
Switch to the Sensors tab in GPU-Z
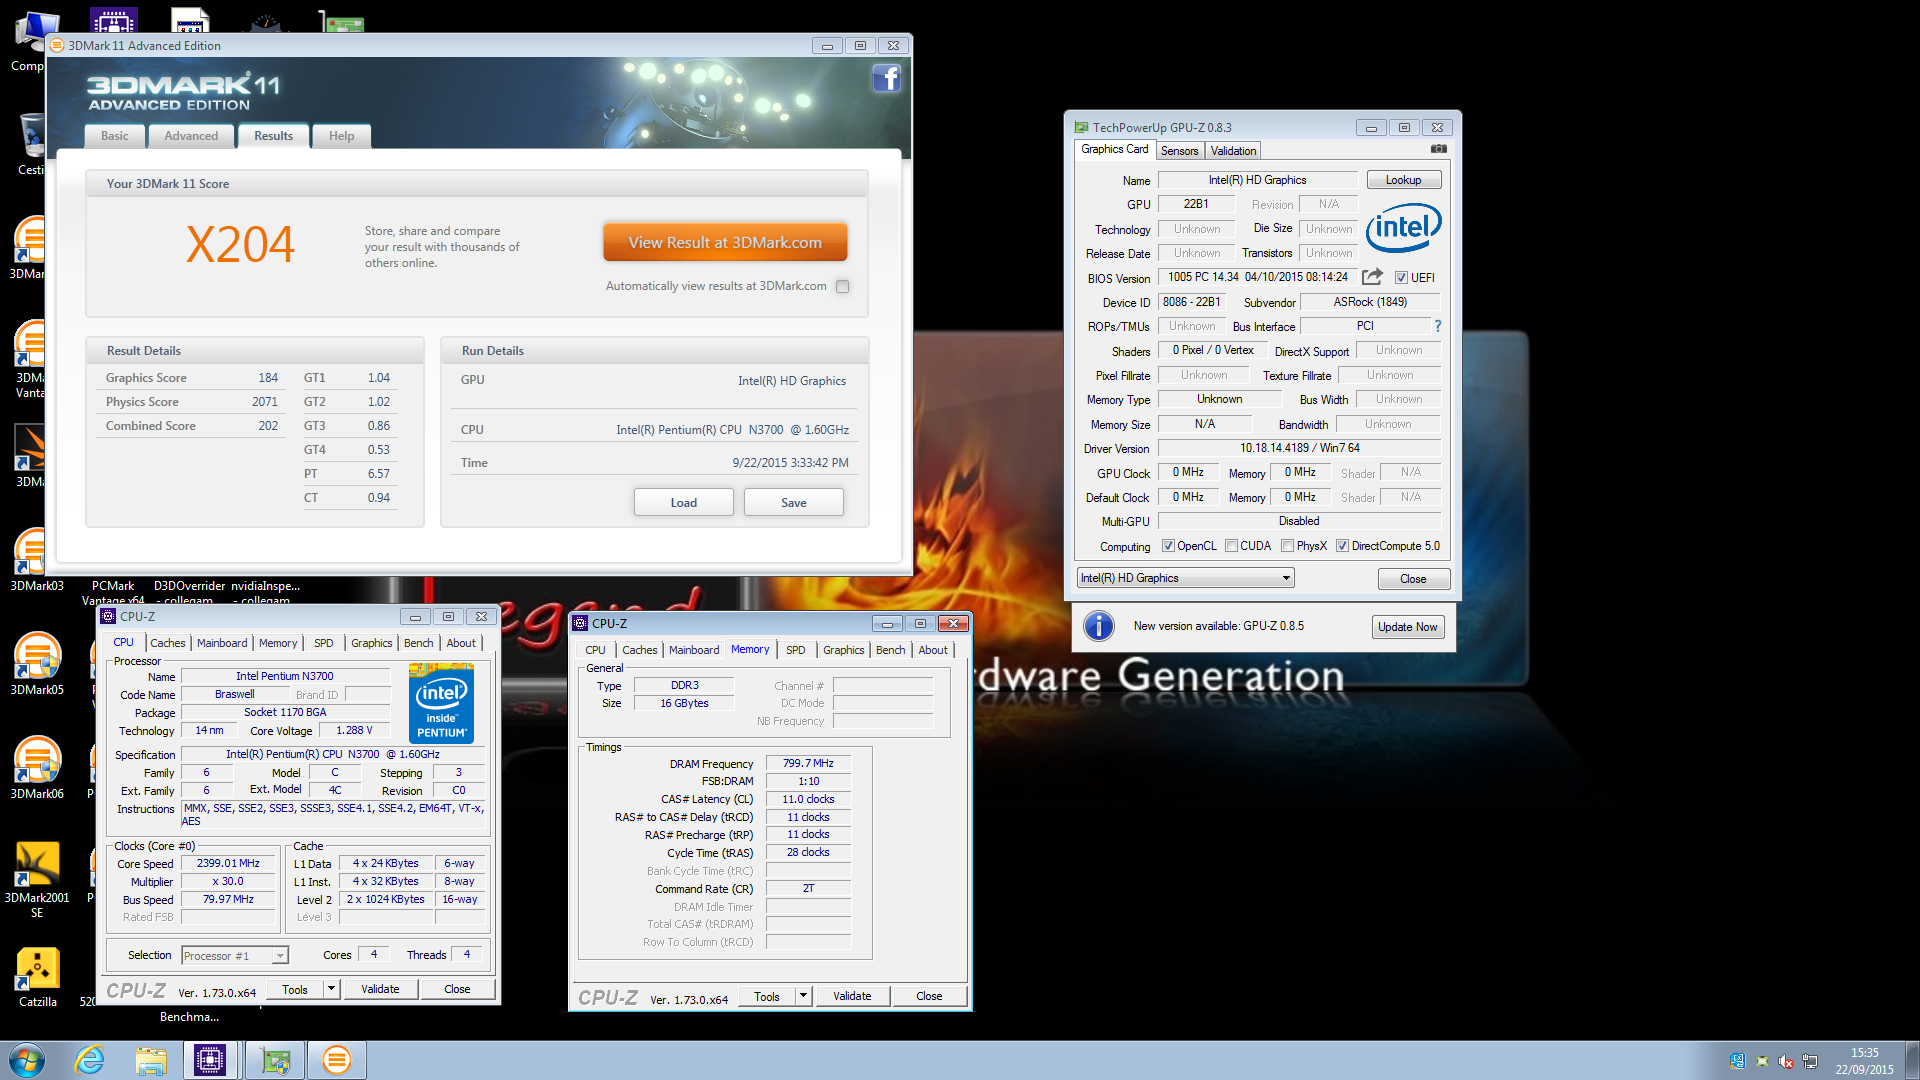pyautogui.click(x=1180, y=151)
